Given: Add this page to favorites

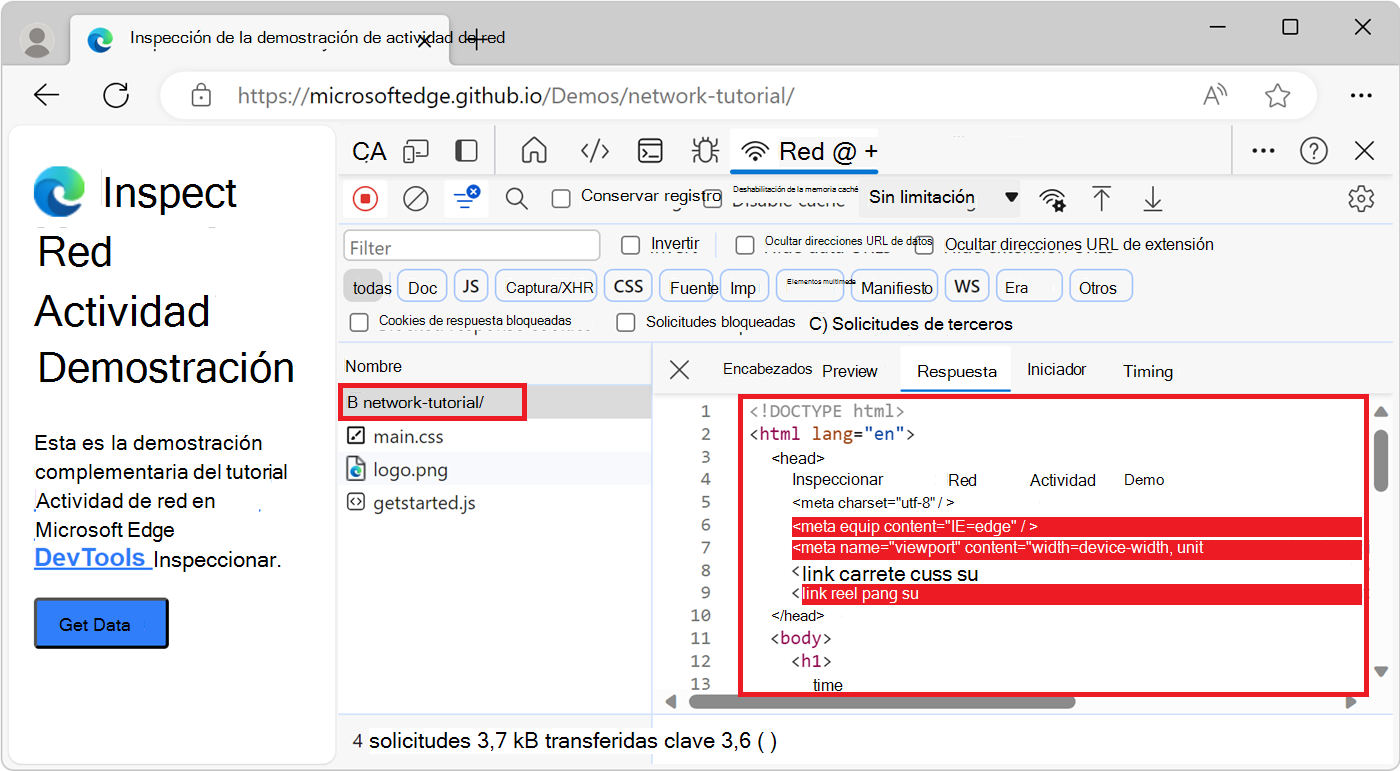Looking at the screenshot, I should coord(1277,95).
